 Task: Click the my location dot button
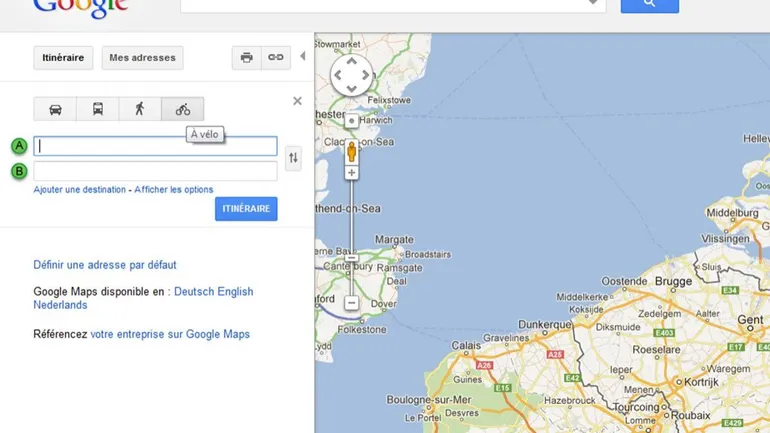point(351,121)
